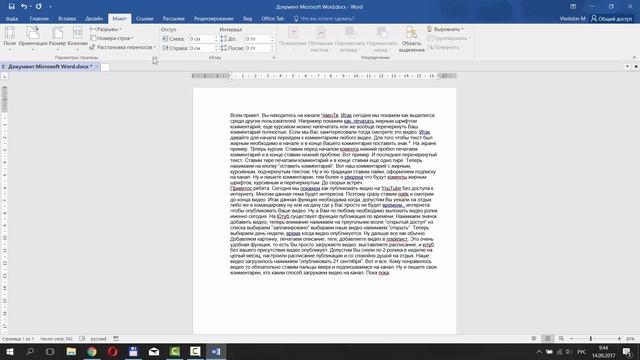This screenshot has height=360, width=640.
Task: Click the page number status indicator
Action: 18,339
